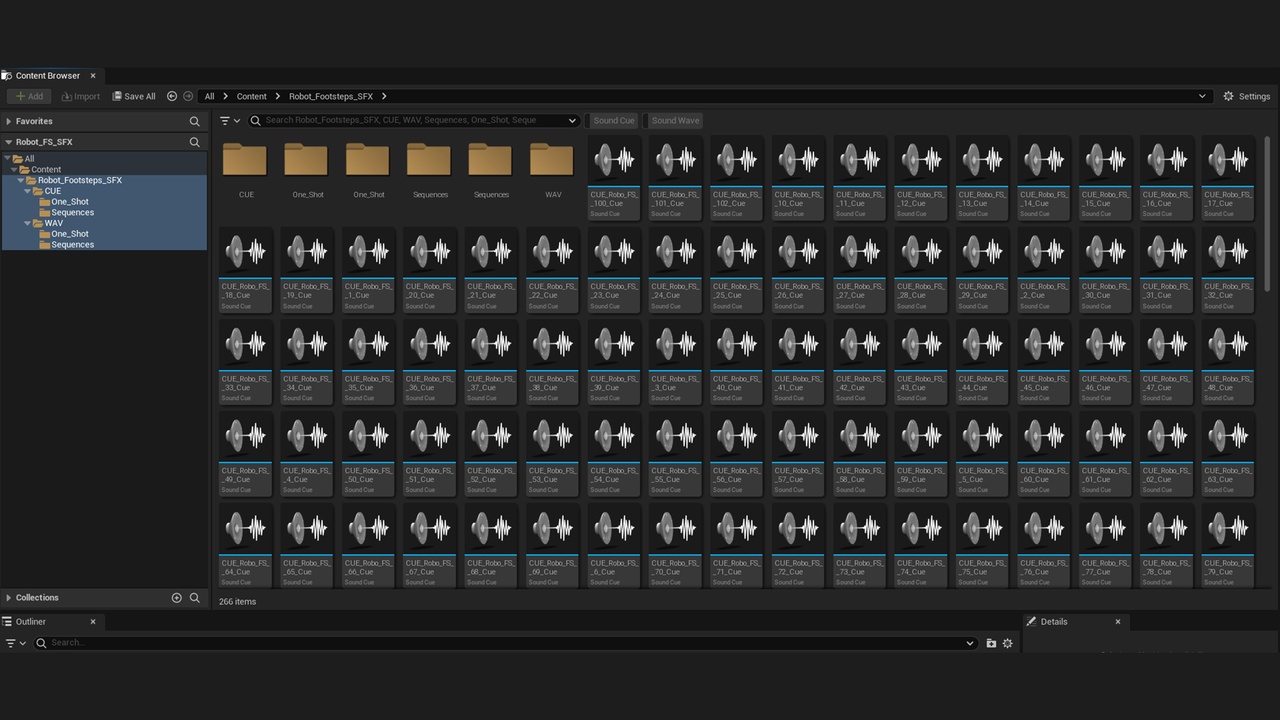Screen dimensions: 1280x720
Task: Open Content Browser Settings
Action: [1246, 96]
